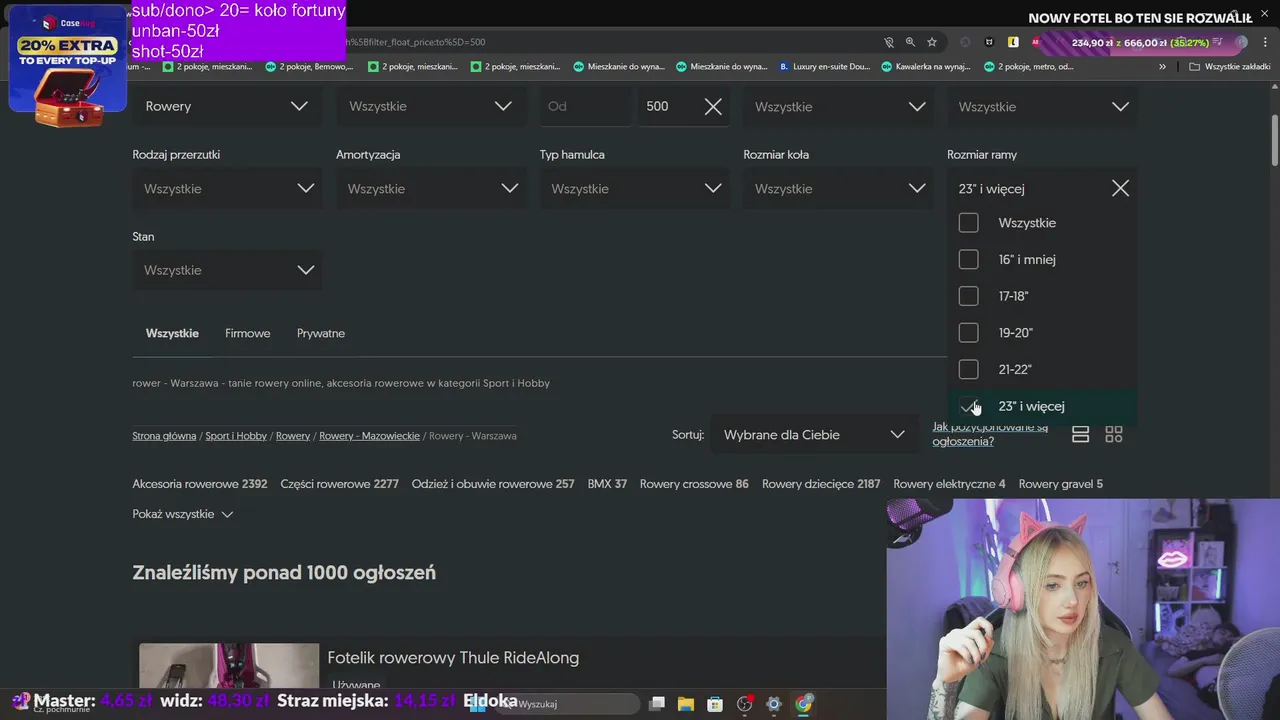Screen dimensions: 1280x720
Task: Open the red AB extension icon
Action: coord(1037,42)
